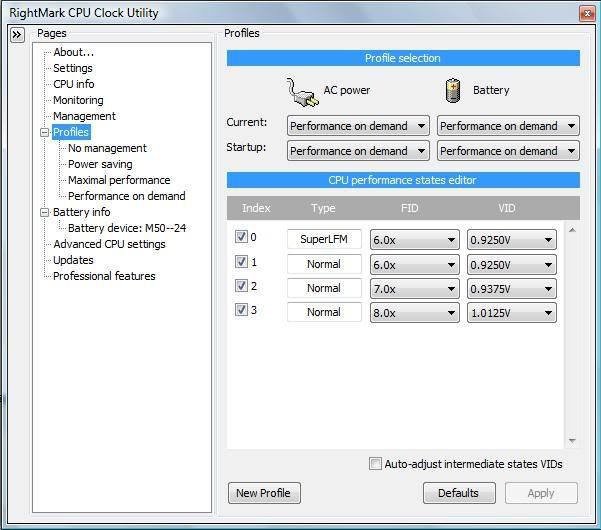Toggle checkbox for state index 2
The height and width of the screenshot is (530, 601).
(241, 286)
